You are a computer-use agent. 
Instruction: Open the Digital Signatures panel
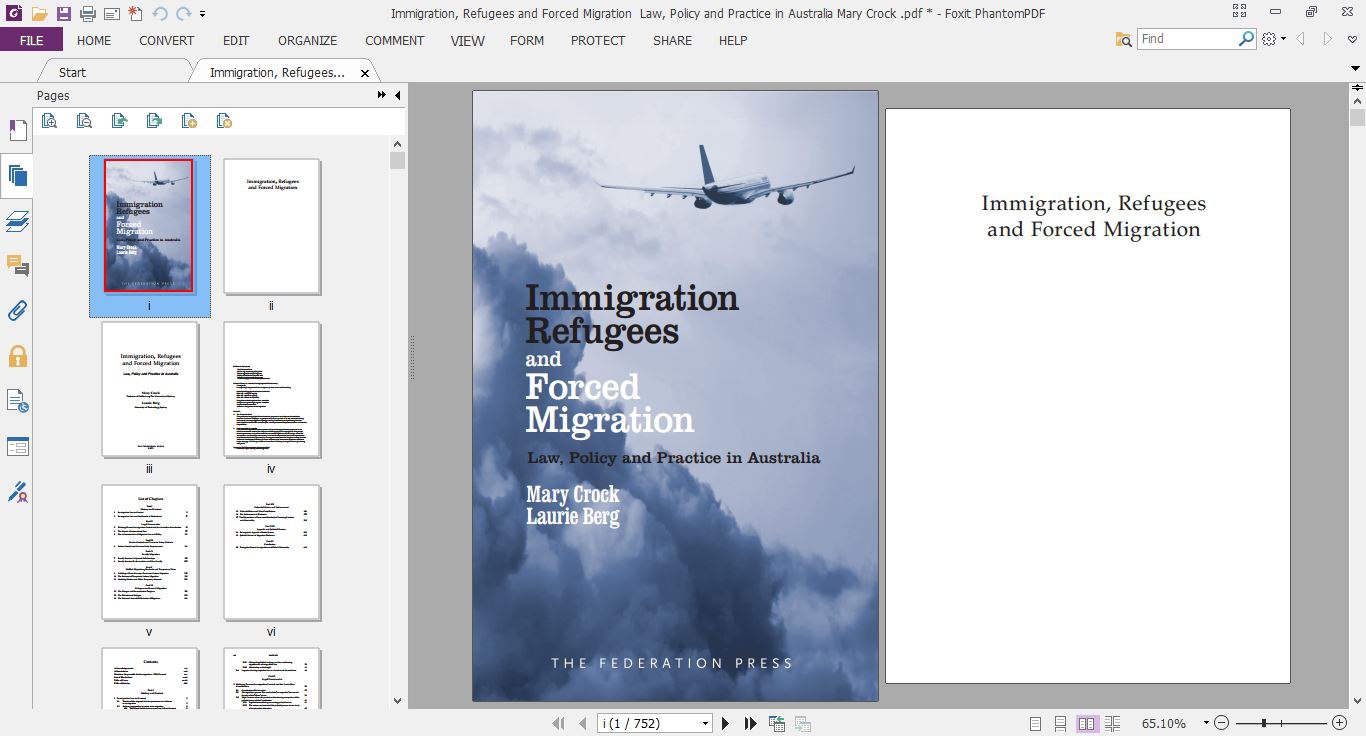point(17,492)
